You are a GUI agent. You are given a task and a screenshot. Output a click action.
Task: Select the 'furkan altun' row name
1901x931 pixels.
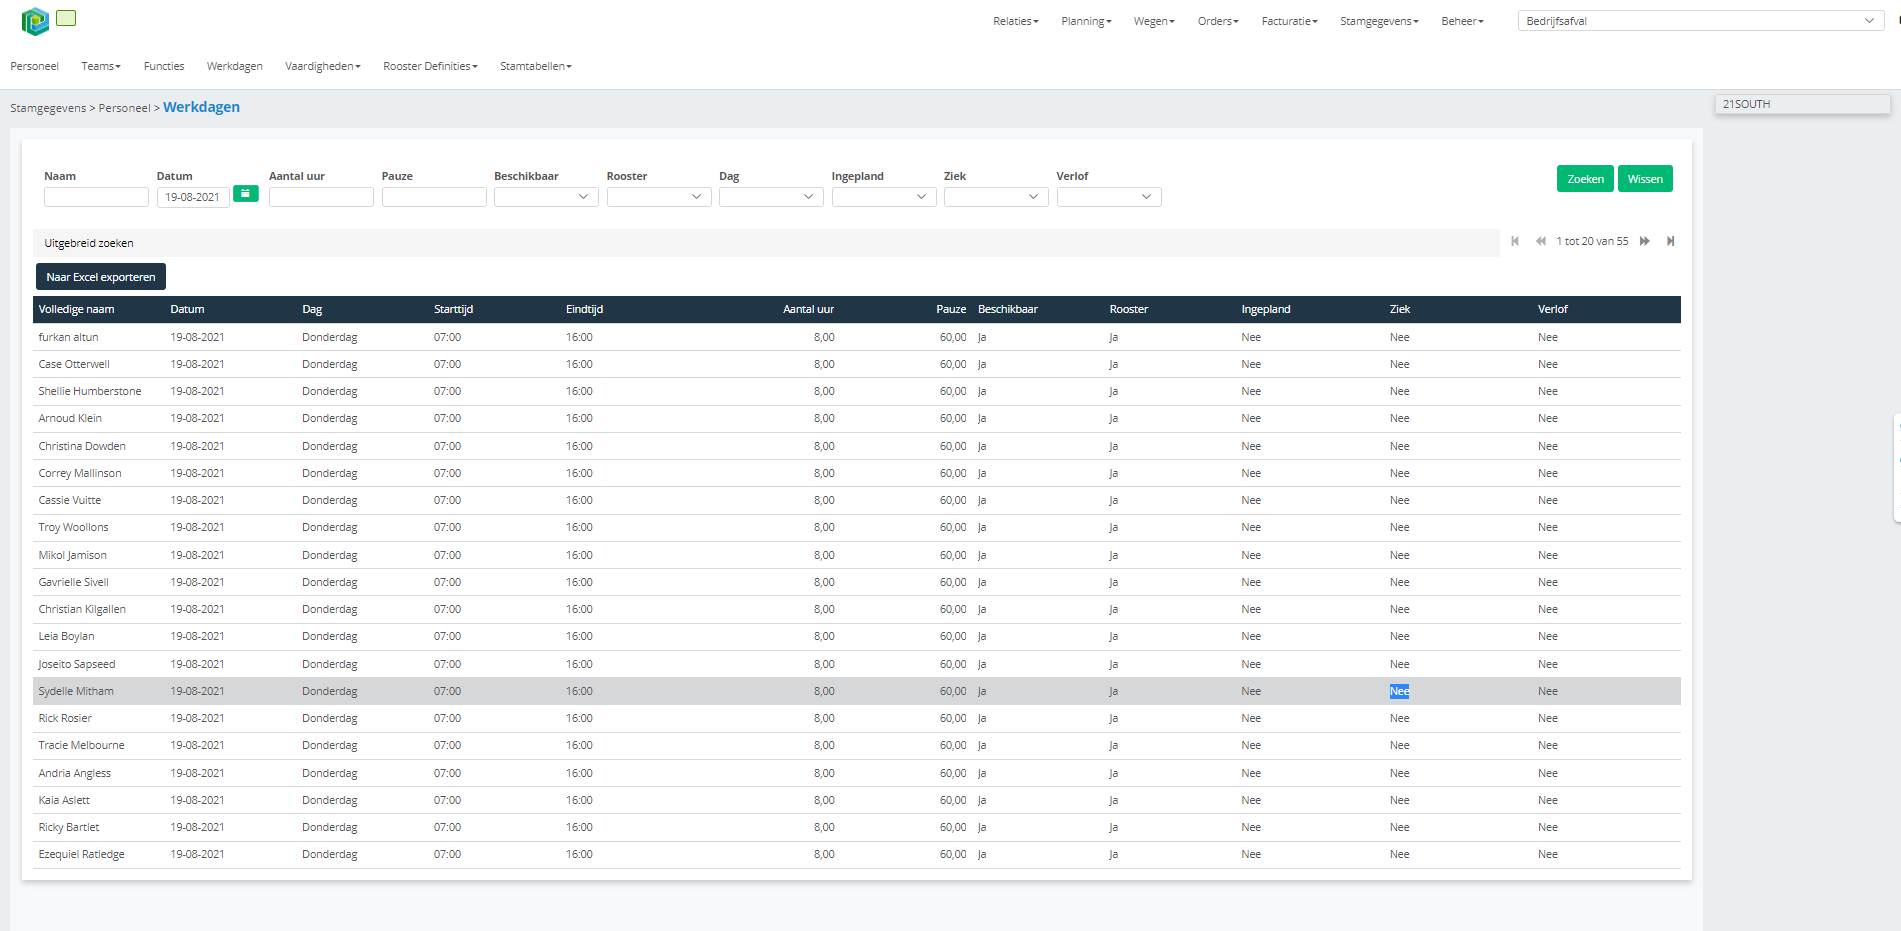coord(68,337)
